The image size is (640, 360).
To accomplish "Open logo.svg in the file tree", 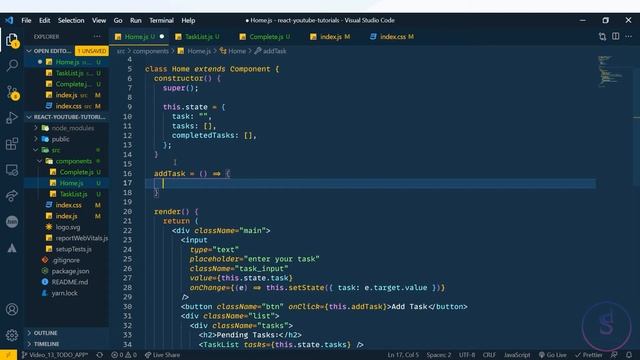I will pyautogui.click(x=67, y=227).
